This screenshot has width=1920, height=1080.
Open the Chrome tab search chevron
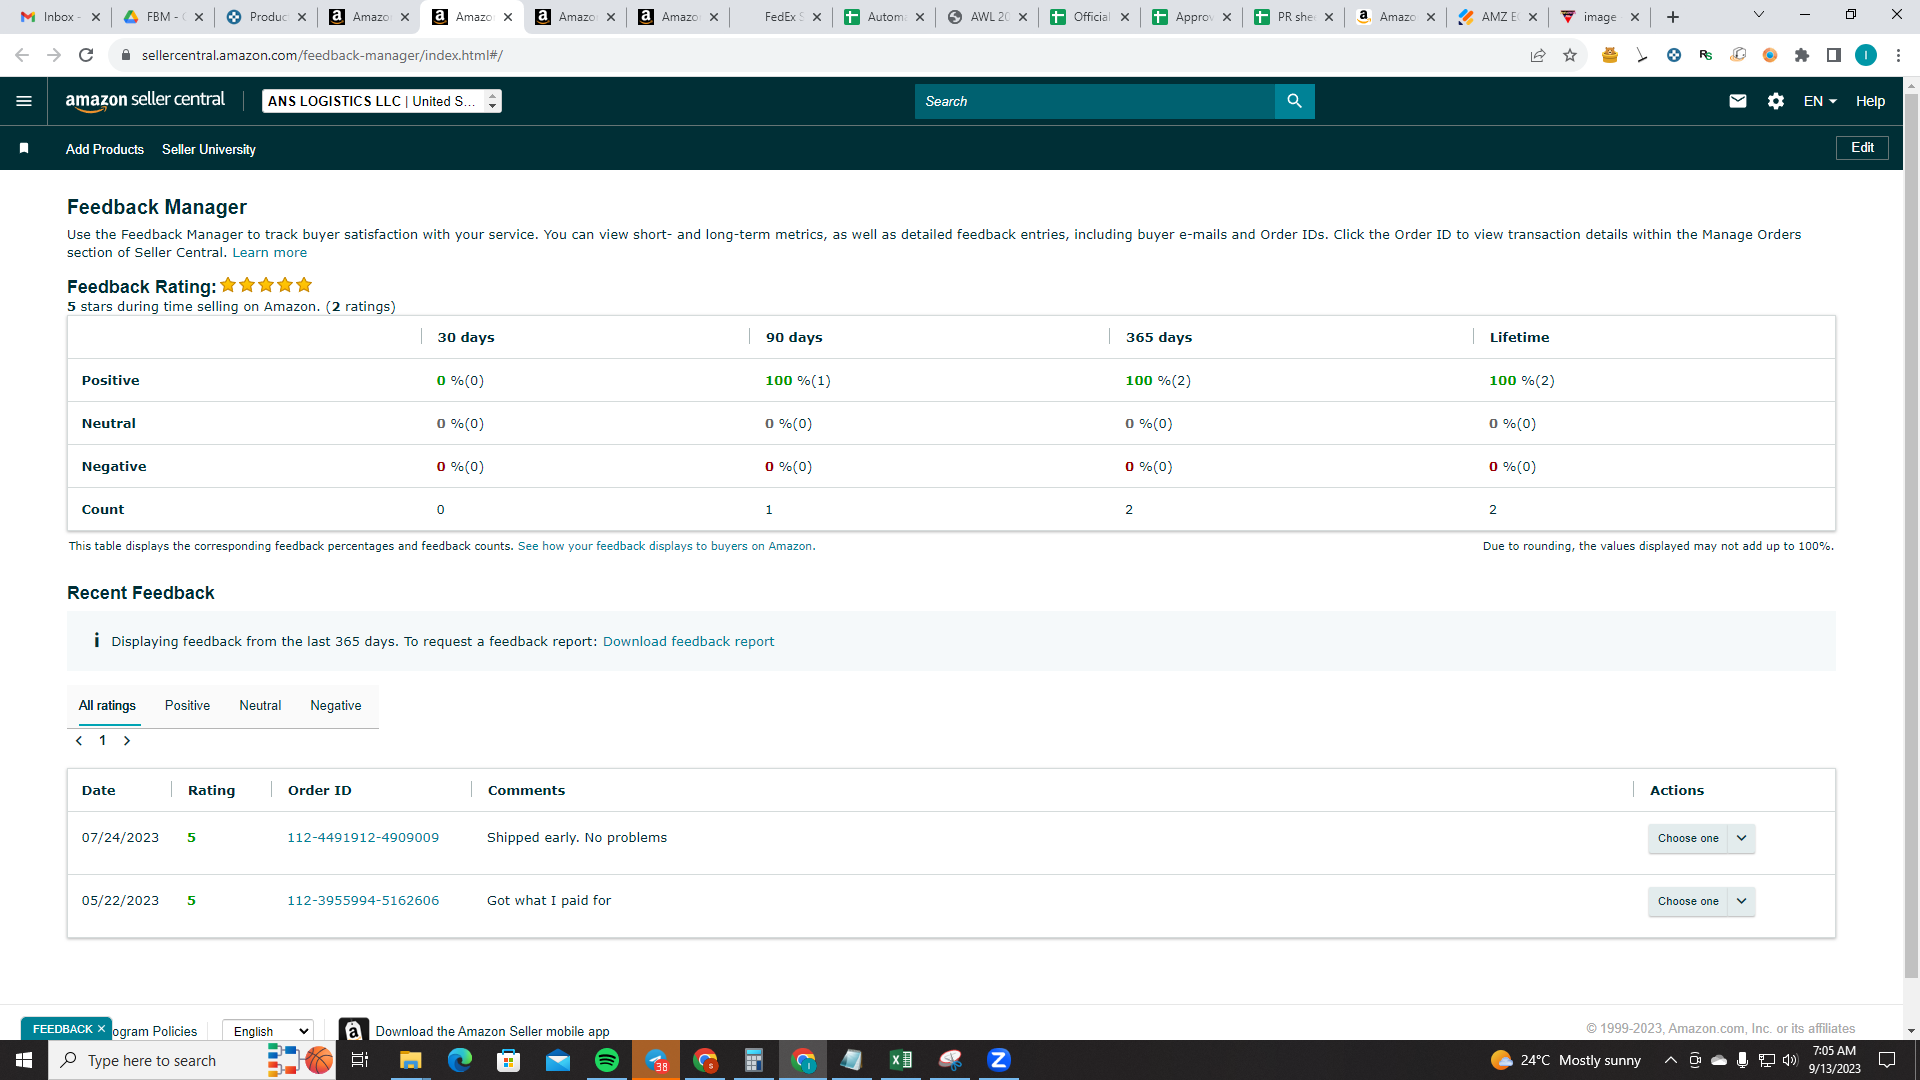pyautogui.click(x=1759, y=15)
